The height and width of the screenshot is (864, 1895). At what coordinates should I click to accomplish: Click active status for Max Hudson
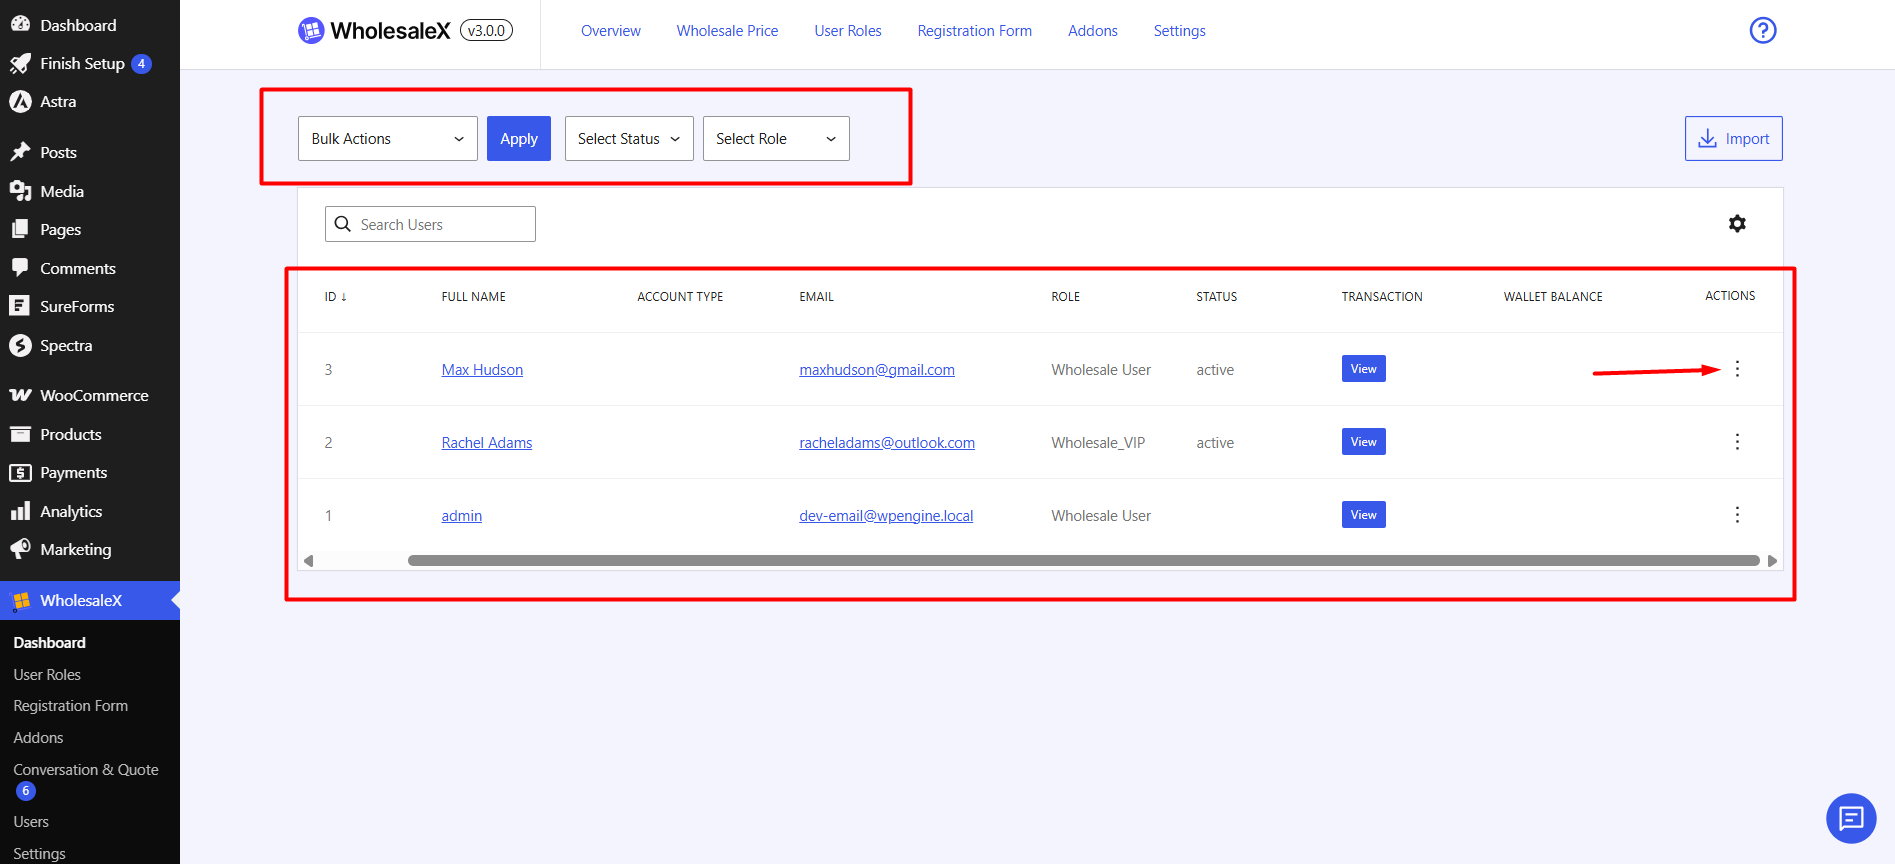(x=1215, y=370)
